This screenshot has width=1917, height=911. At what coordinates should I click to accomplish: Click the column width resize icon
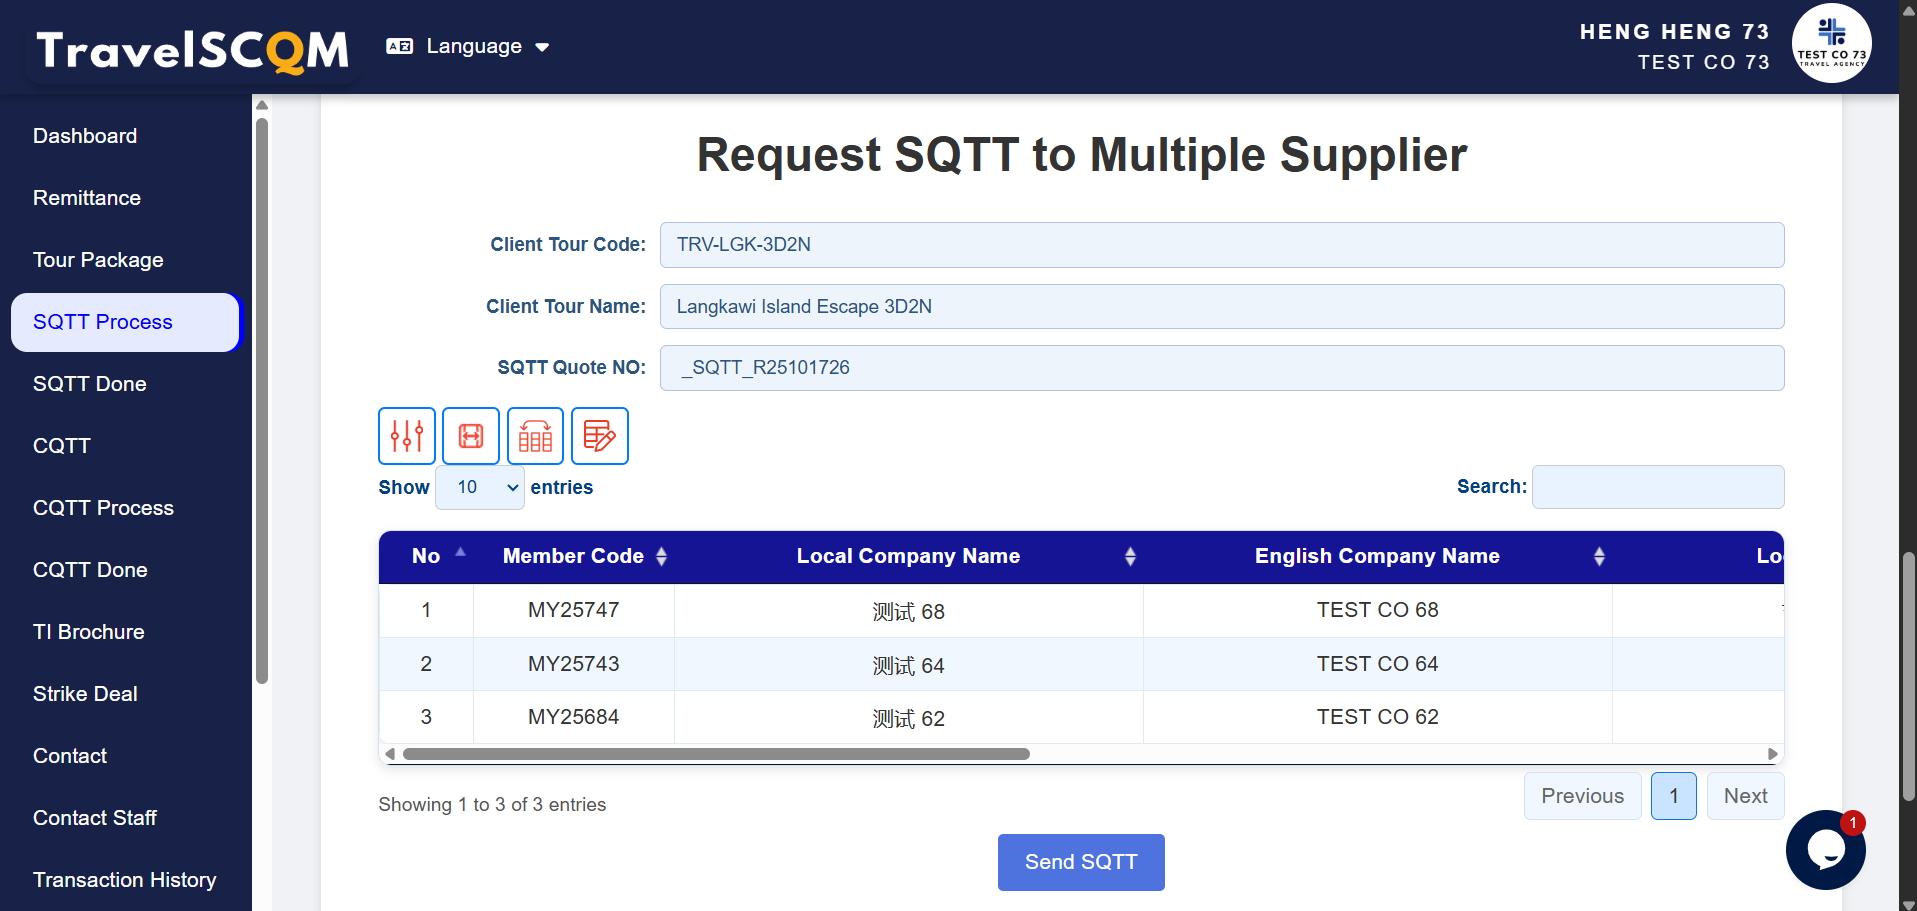[471, 436]
